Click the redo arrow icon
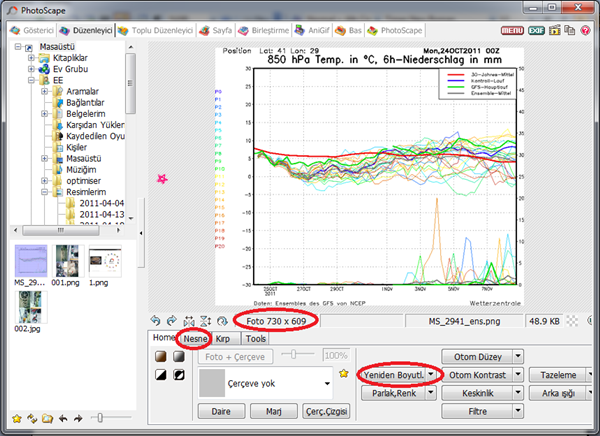The image size is (600, 436). pyautogui.click(x=172, y=321)
